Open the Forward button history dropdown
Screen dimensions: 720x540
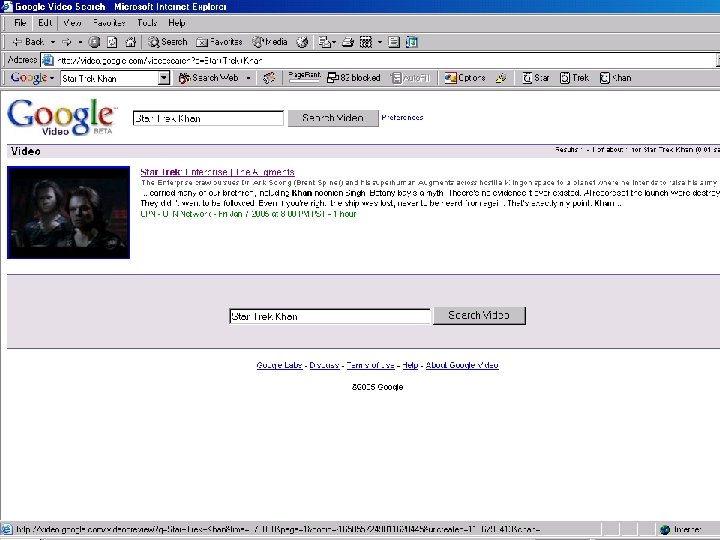tap(80, 42)
